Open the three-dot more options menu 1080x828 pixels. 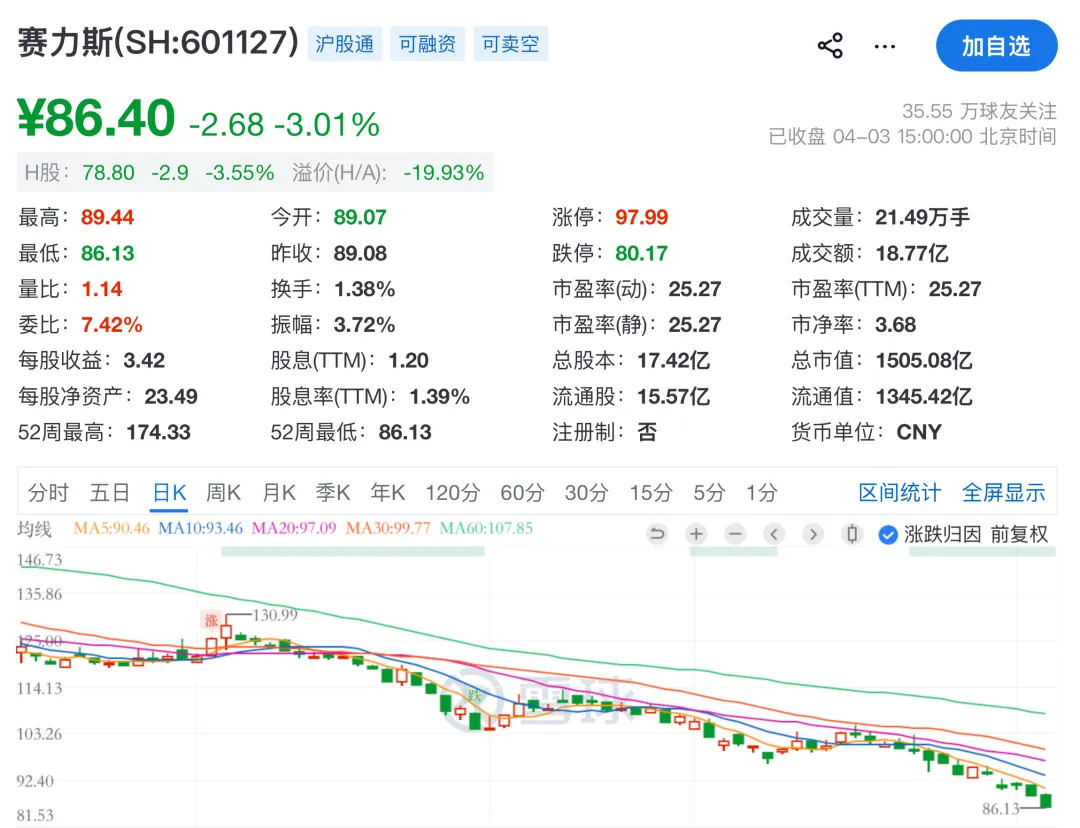pyautogui.click(x=884, y=46)
